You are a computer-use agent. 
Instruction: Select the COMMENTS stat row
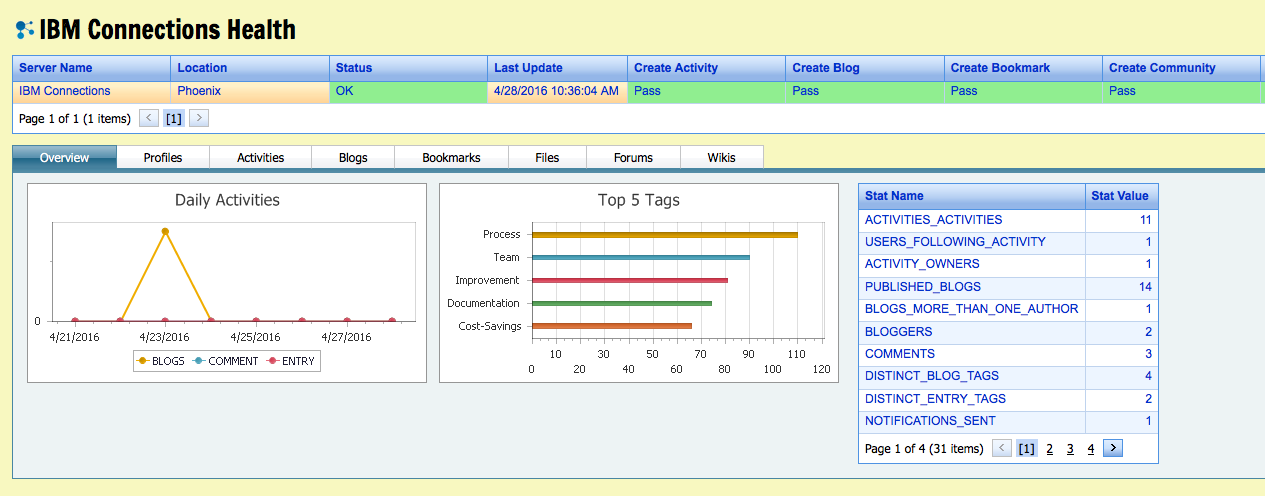coord(1008,354)
